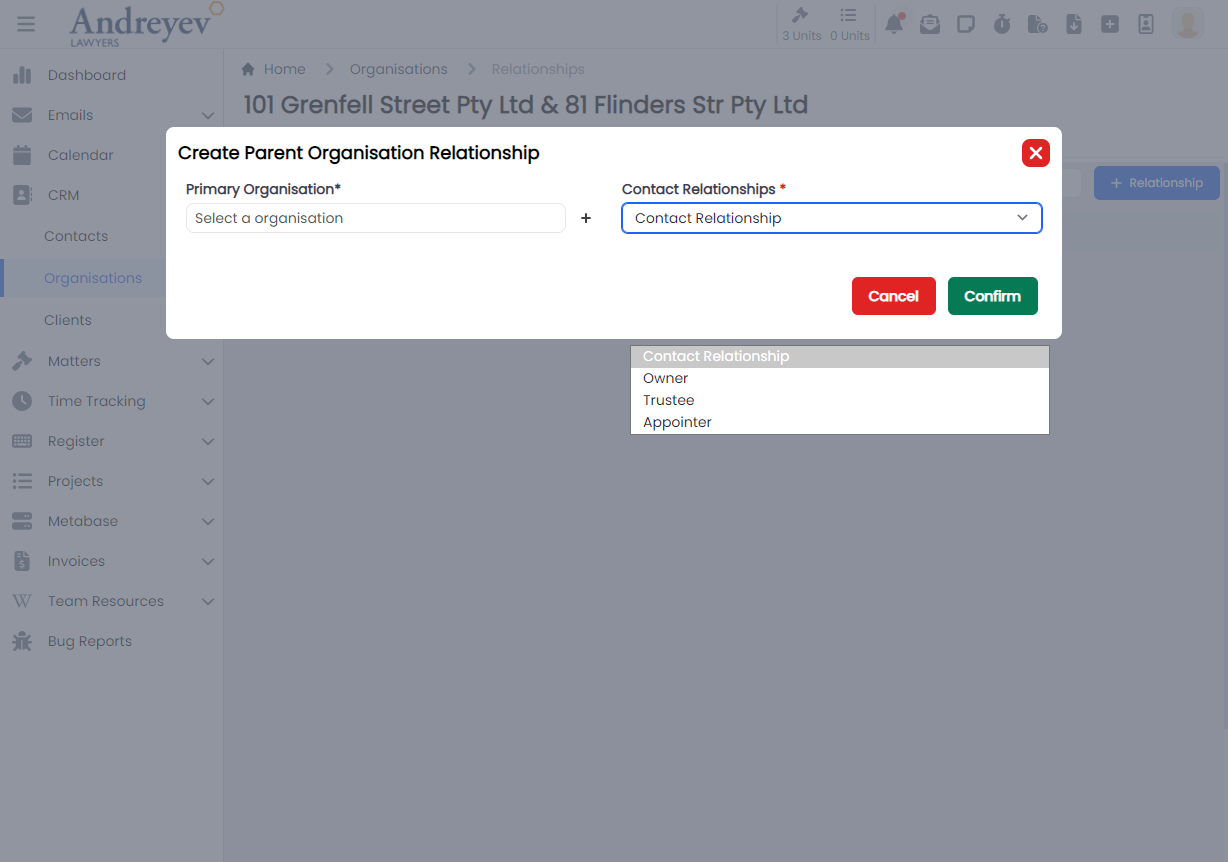Click the Select a organisation field
Viewport: 1228px width, 862px height.
375,218
